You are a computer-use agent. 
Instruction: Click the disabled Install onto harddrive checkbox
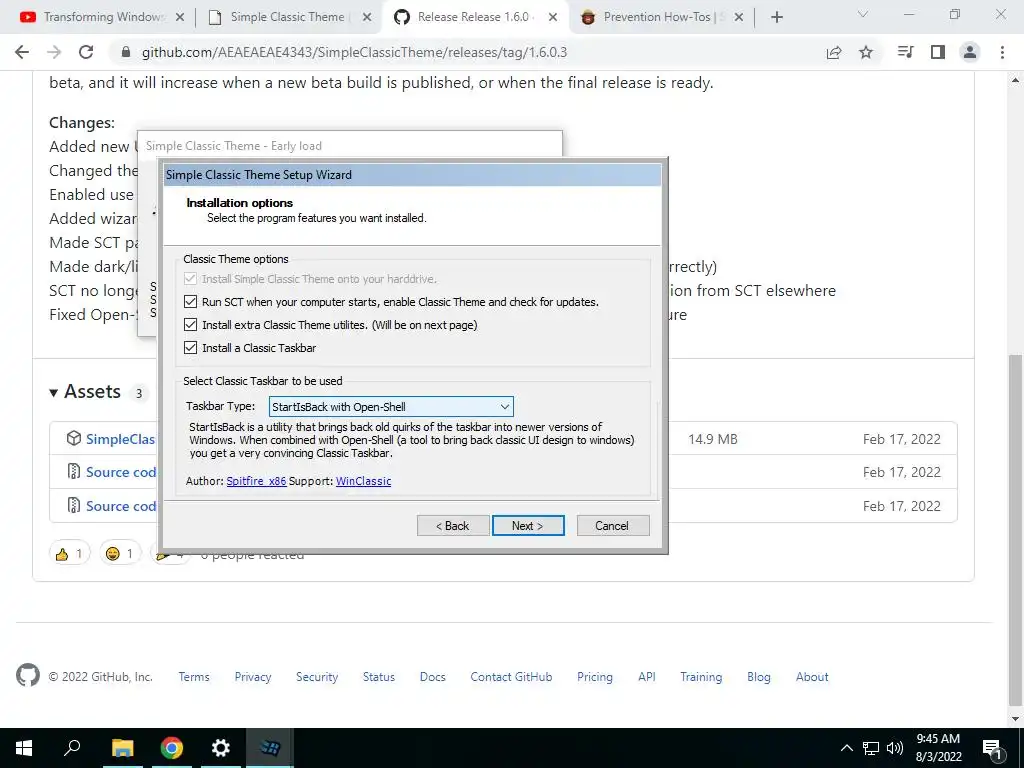point(190,279)
